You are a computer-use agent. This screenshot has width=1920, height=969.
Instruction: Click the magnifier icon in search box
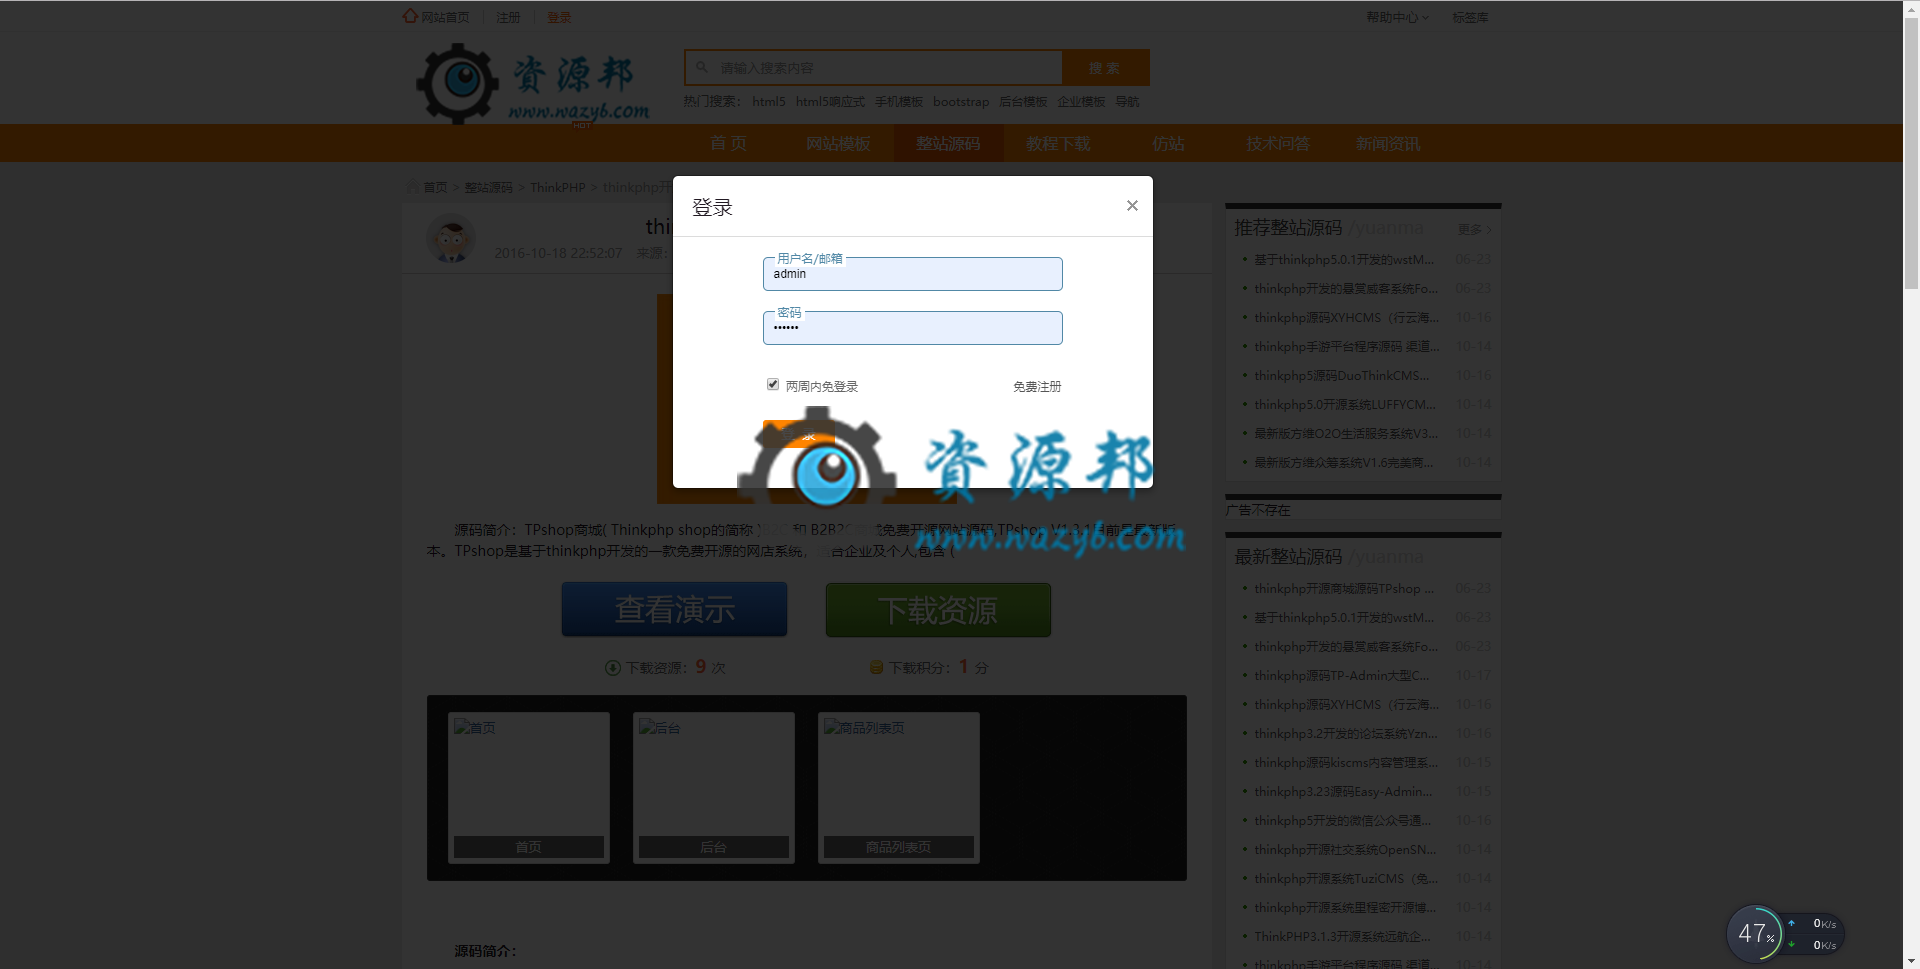[x=702, y=67]
